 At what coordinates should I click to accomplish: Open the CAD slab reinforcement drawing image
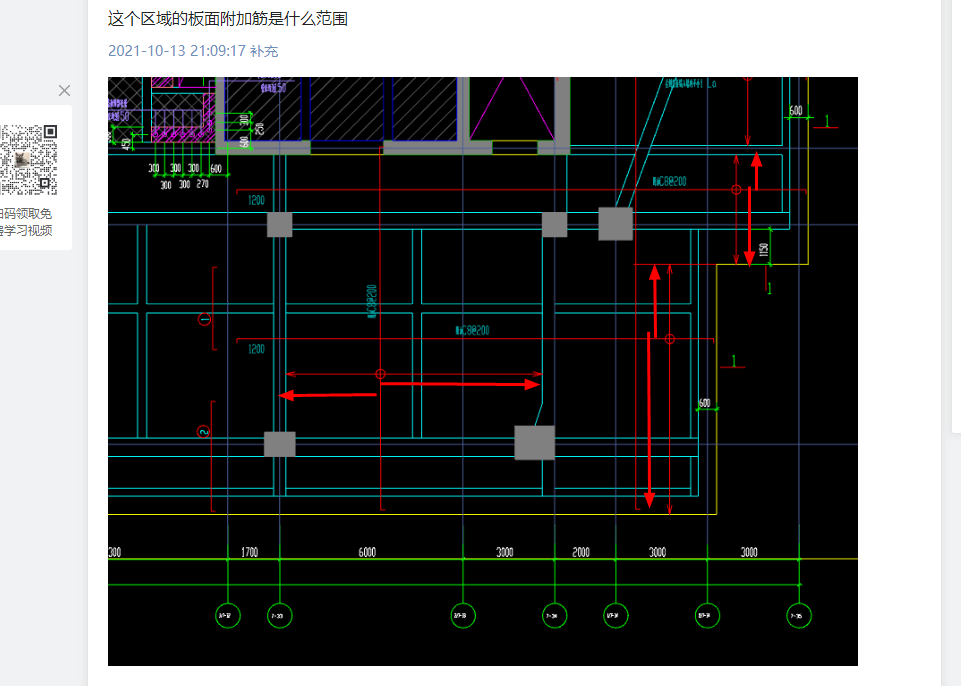pyautogui.click(x=483, y=371)
